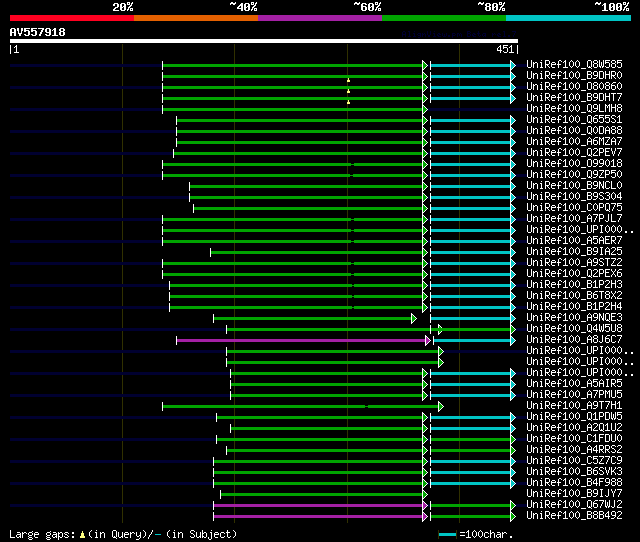Select the UniRef100_A4RRS2 label

coord(574,450)
